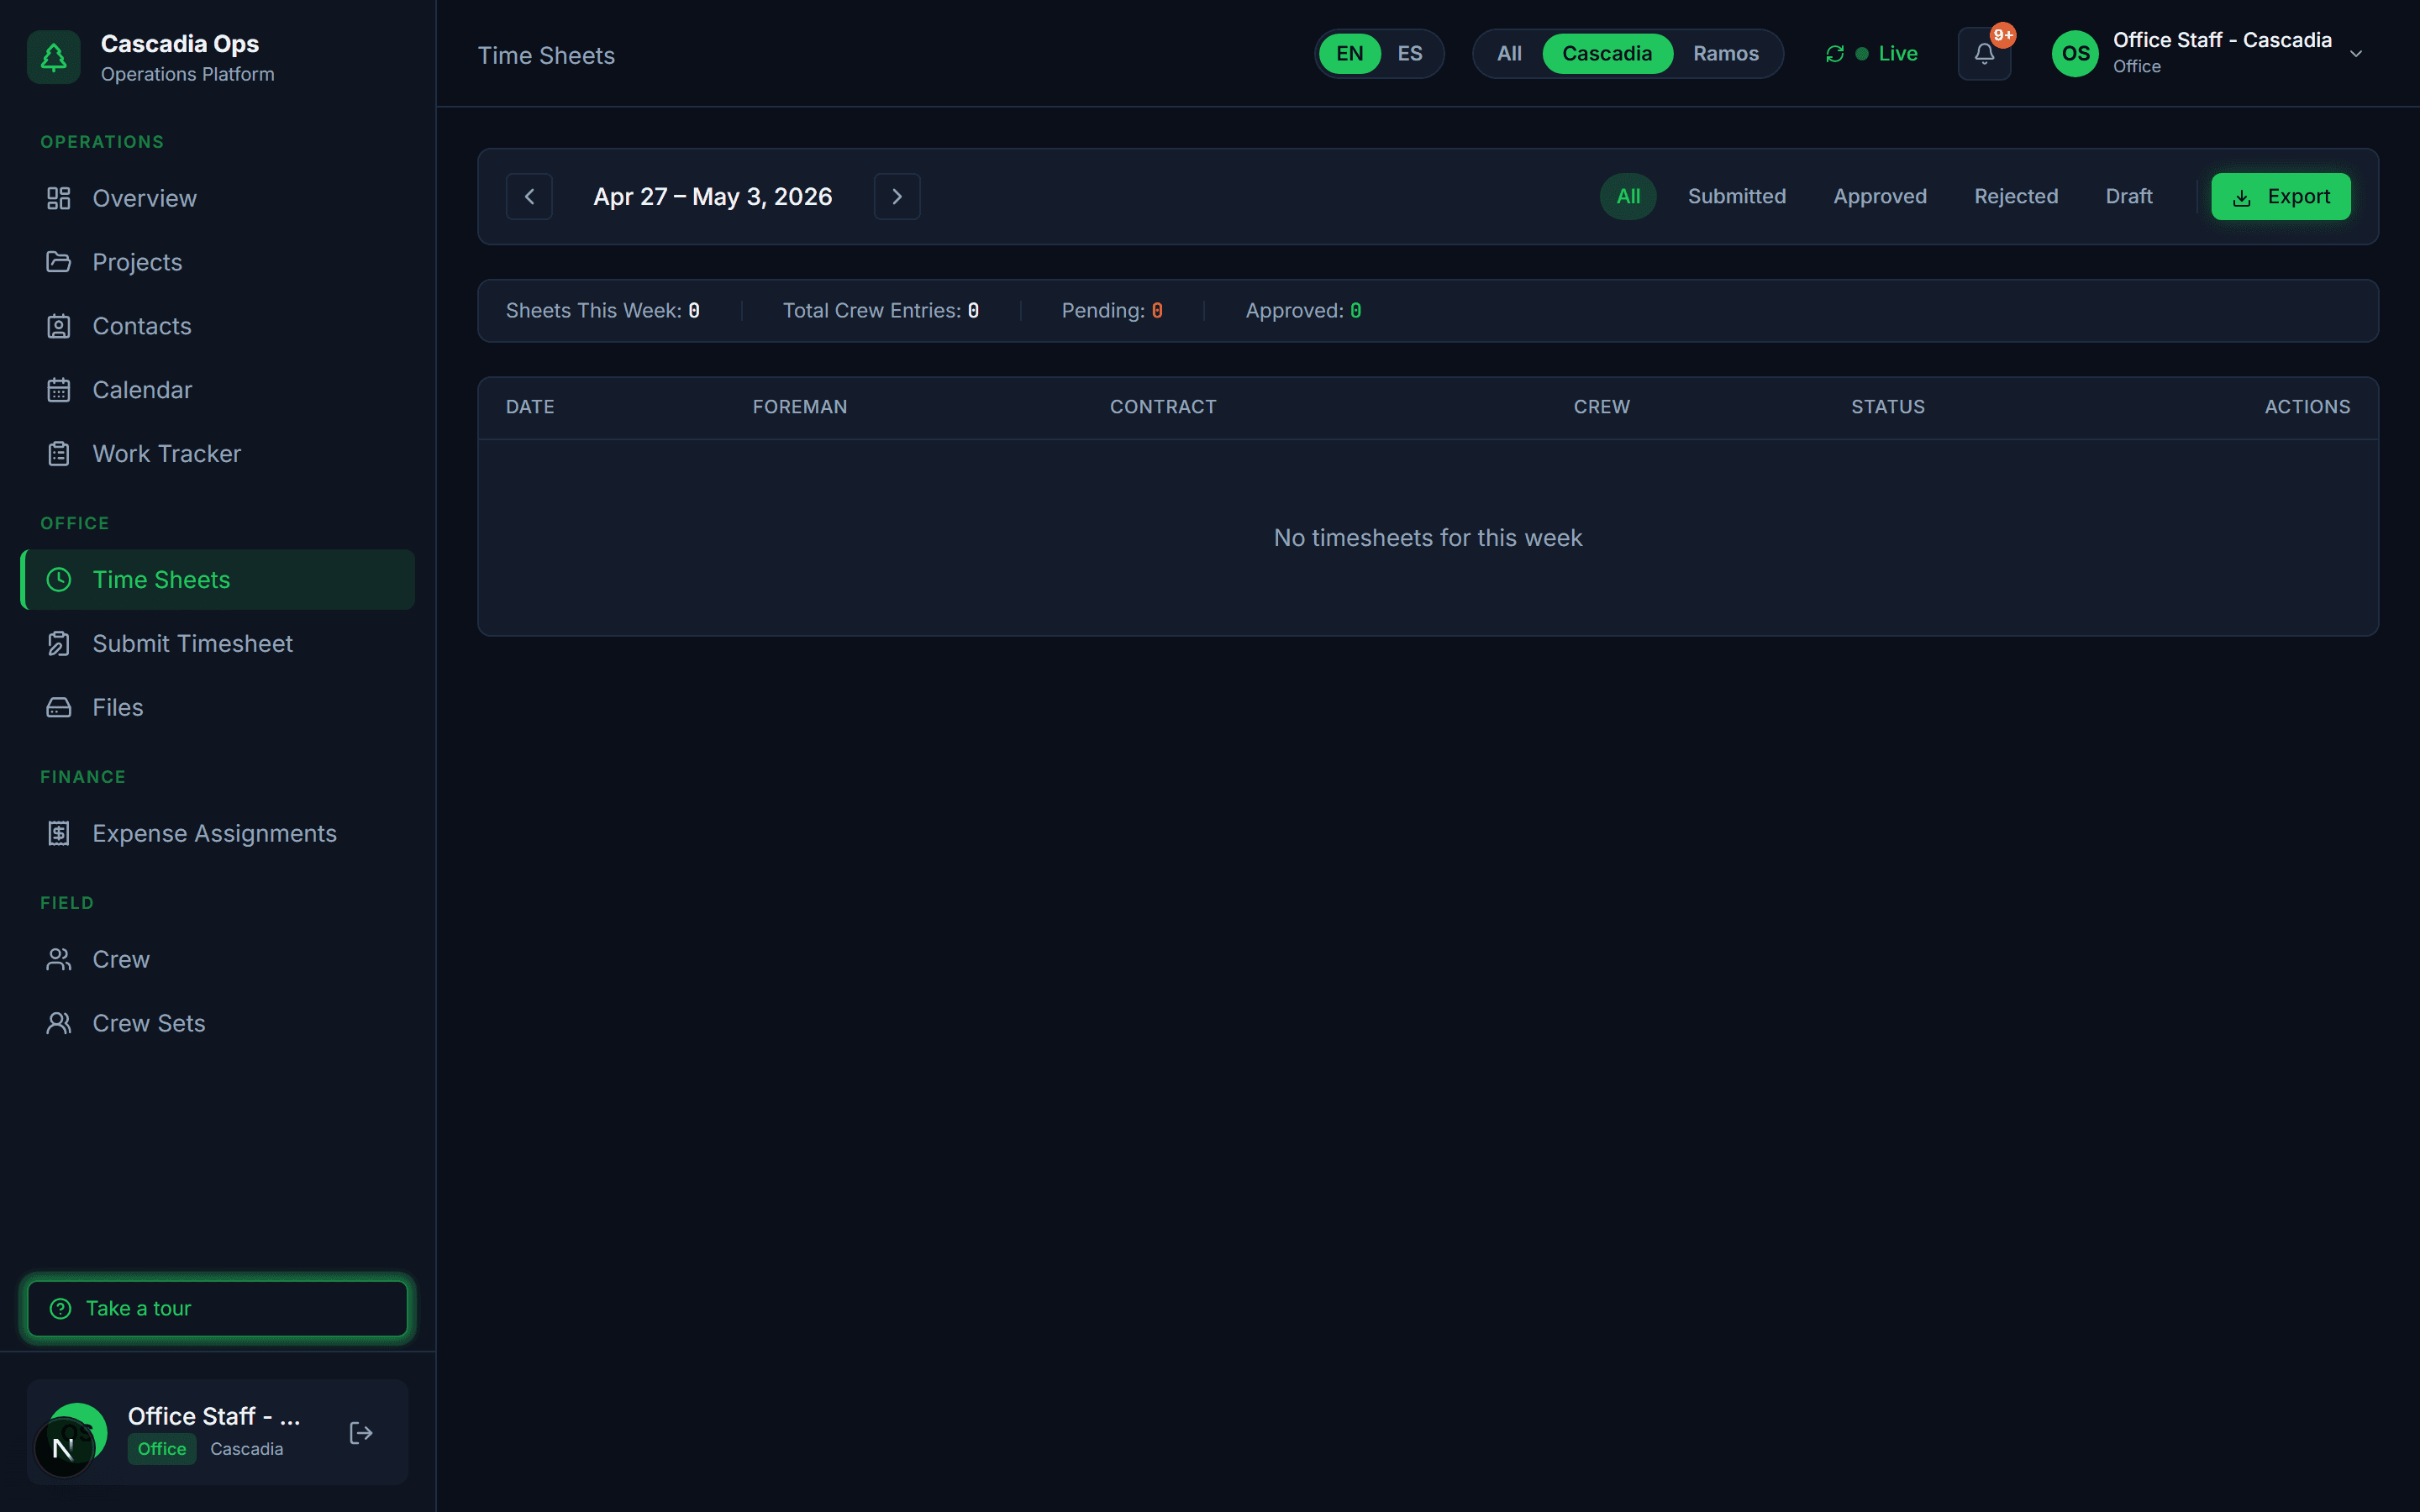Select Cascadia company filter

tap(1607, 54)
